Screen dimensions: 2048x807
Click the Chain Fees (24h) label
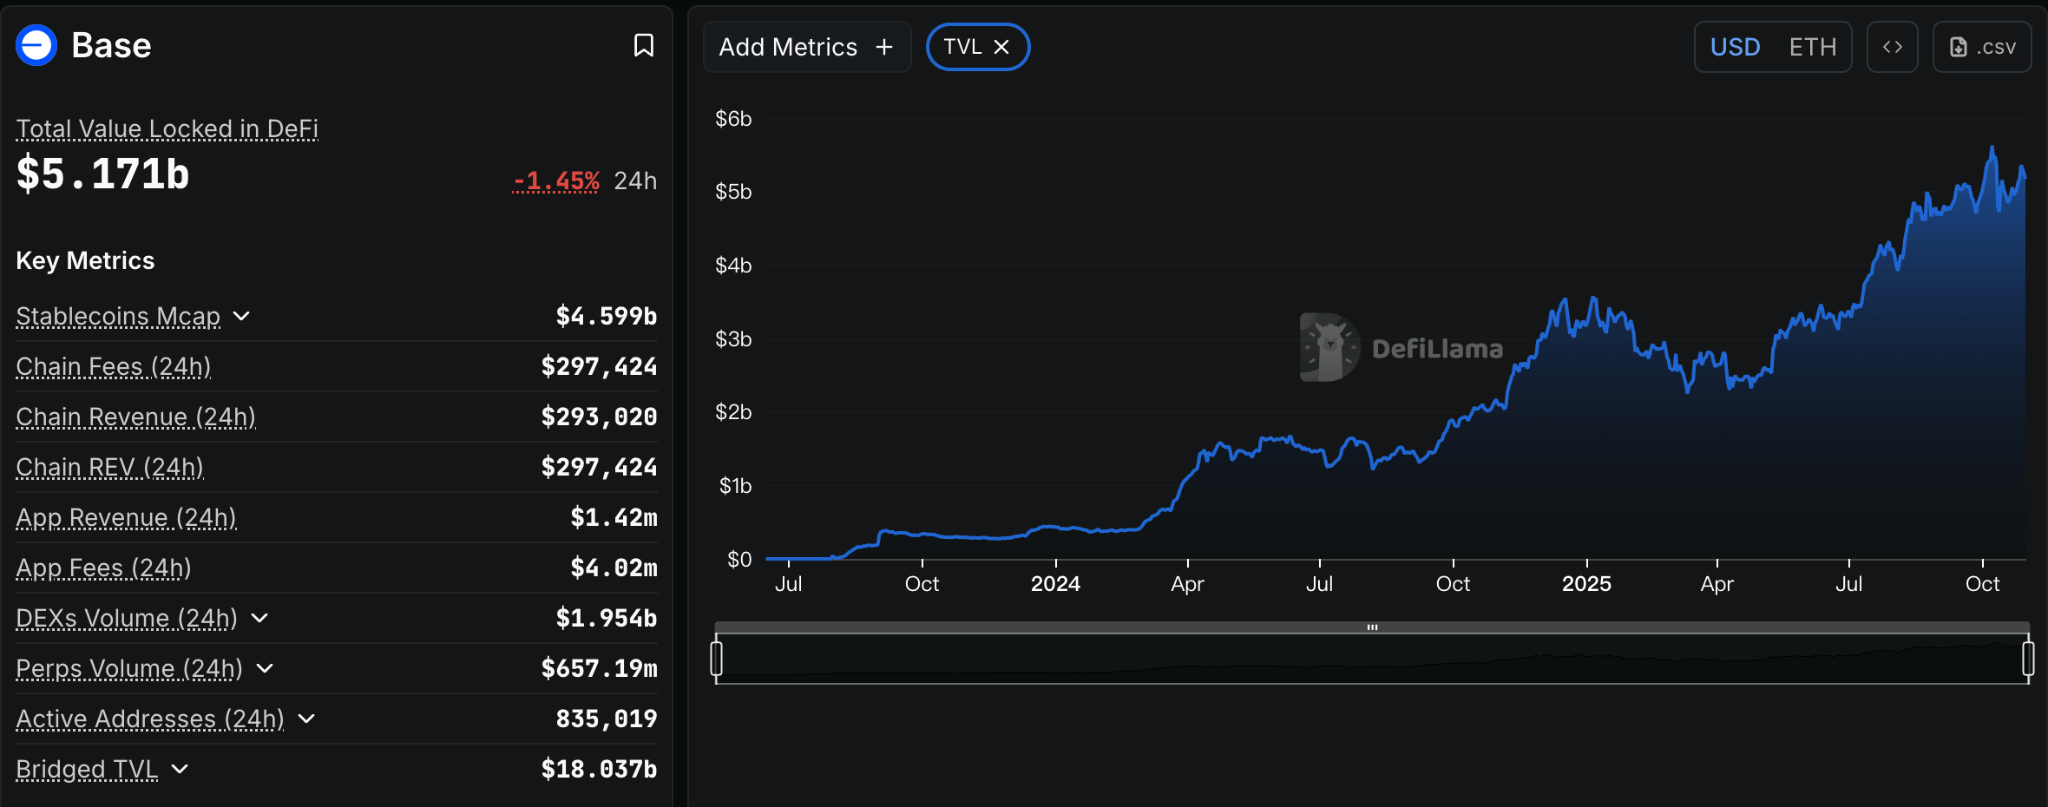click(113, 367)
